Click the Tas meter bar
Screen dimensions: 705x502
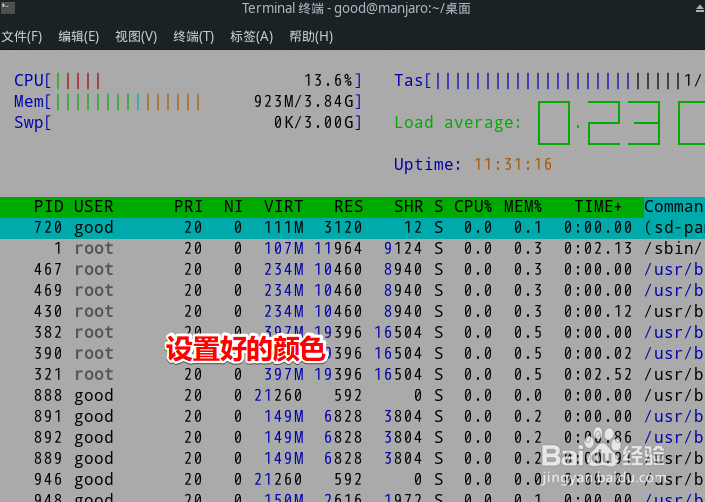point(549,81)
